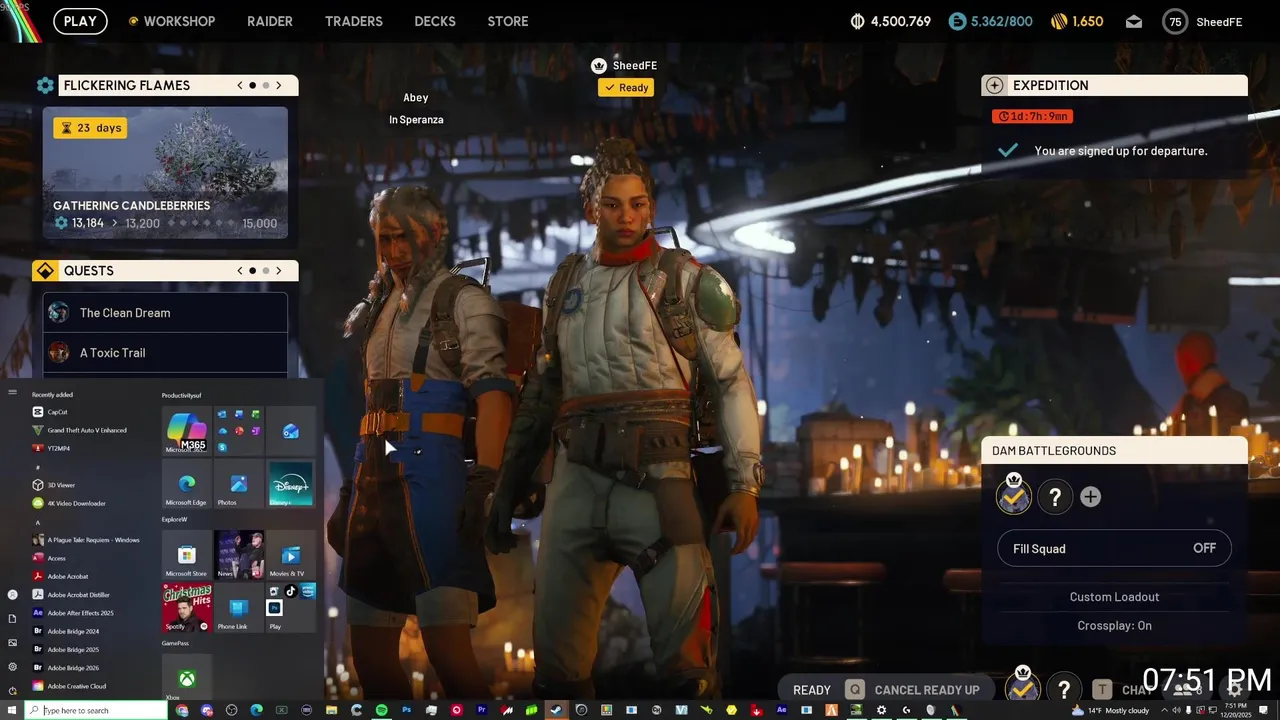Open the Dam Battlegrounds map header
Viewport: 1280px width, 720px height.
(1114, 451)
